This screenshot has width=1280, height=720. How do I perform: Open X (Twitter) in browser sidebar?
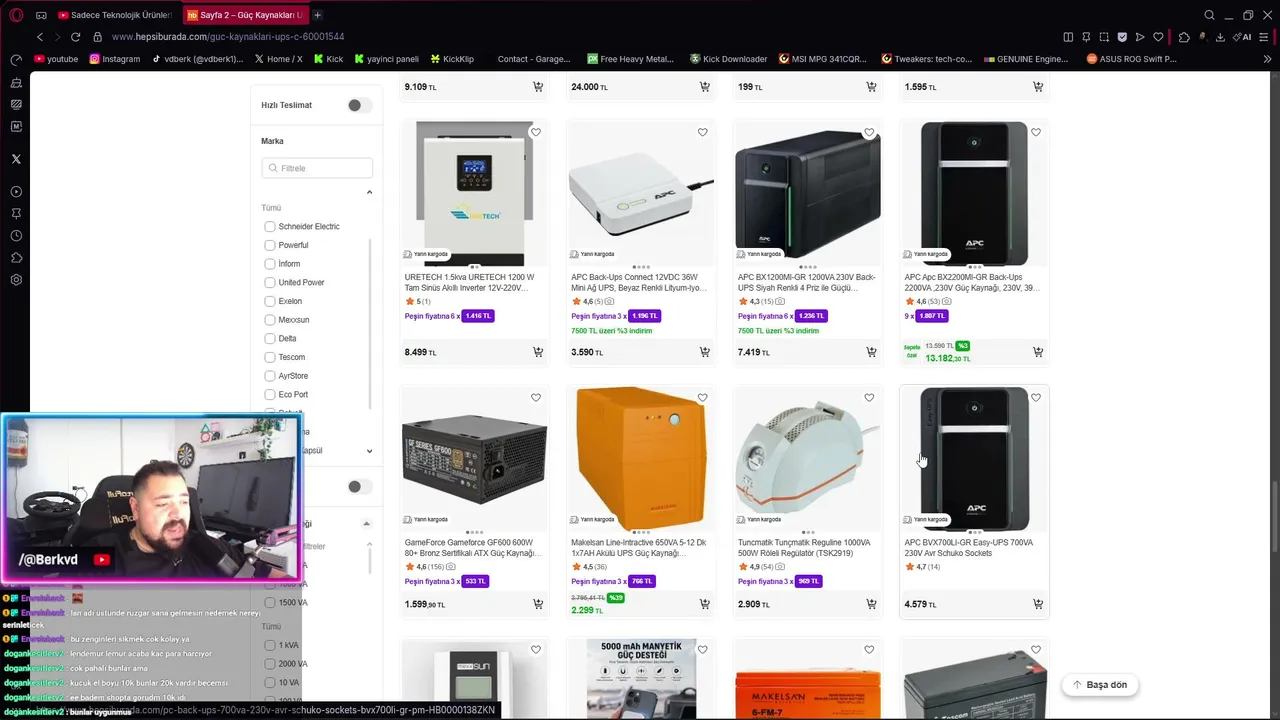(16, 159)
